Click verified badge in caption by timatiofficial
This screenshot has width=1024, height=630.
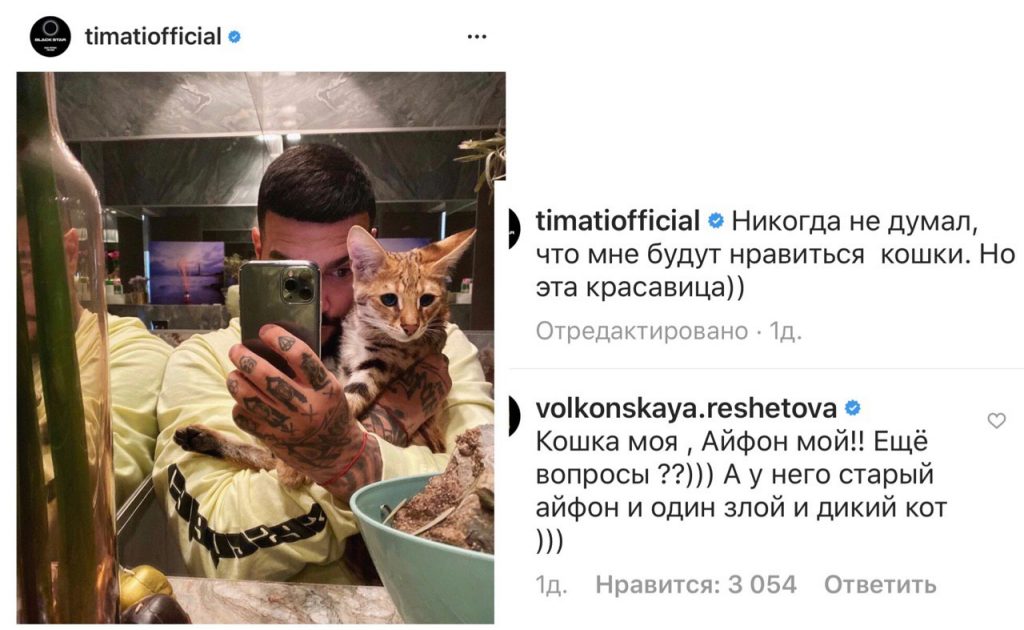[716, 221]
